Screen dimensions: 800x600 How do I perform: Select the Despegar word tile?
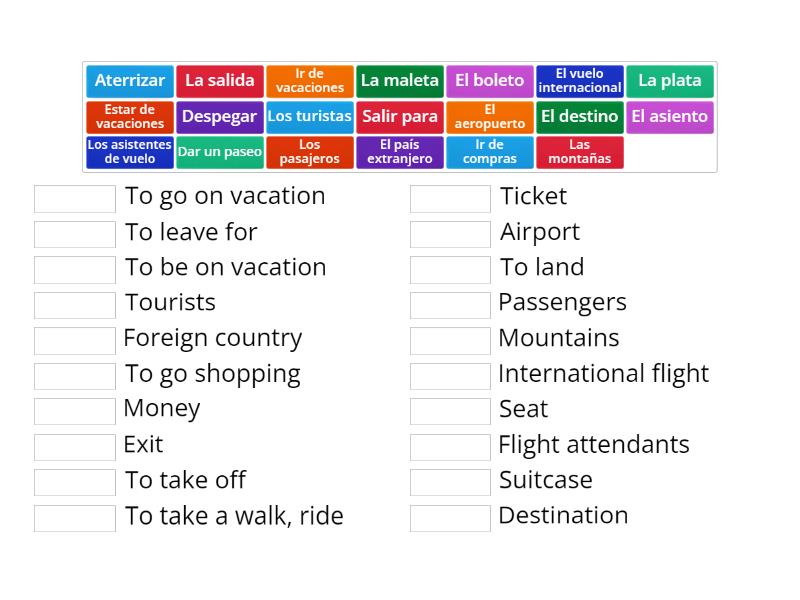pos(219,117)
